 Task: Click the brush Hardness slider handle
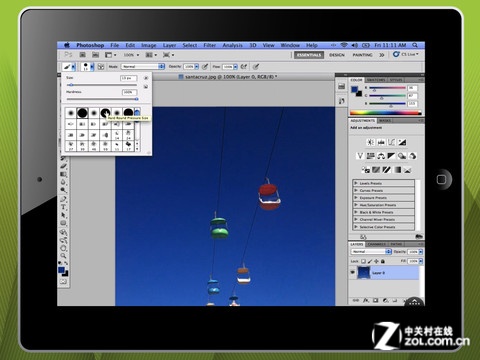[136, 99]
